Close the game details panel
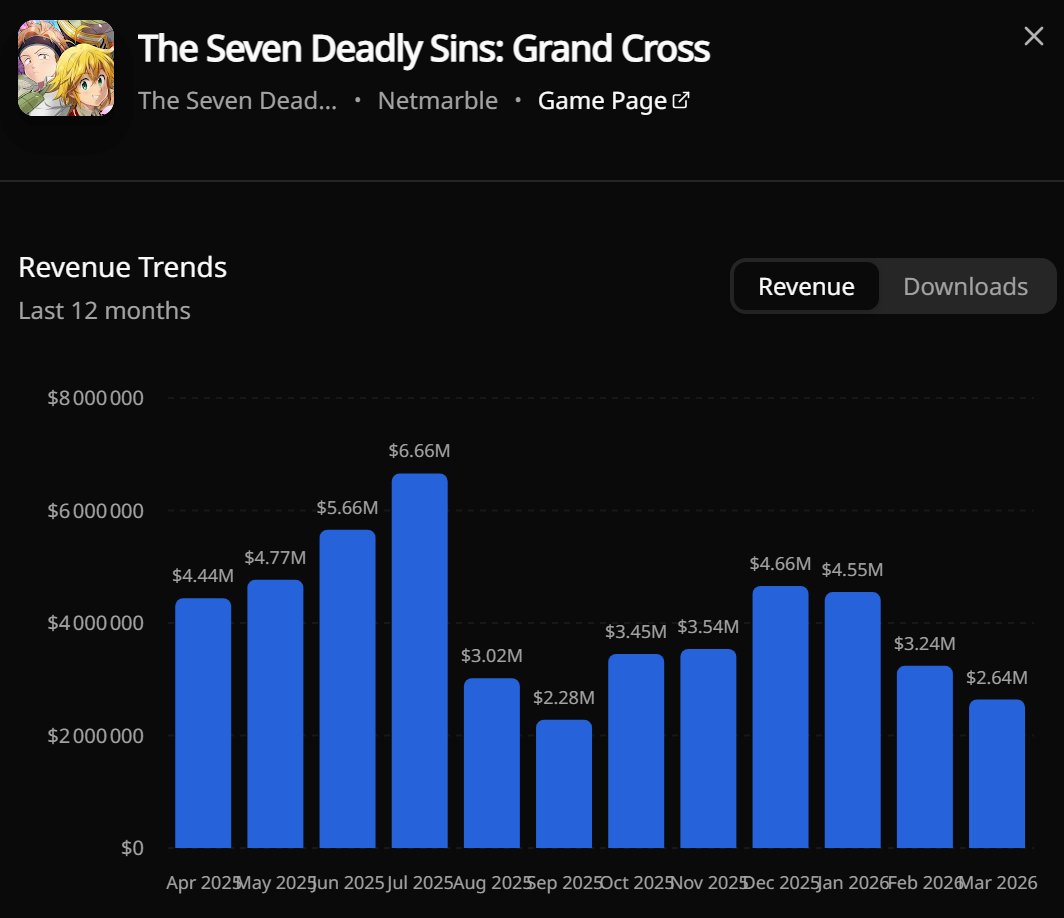1064x918 pixels. (1033, 36)
